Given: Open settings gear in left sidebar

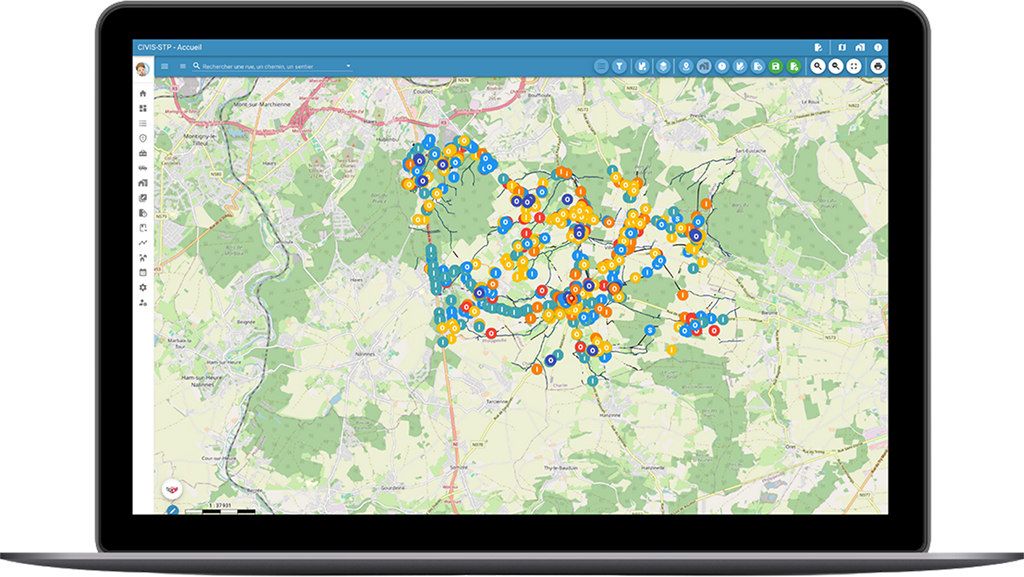Looking at the screenshot, I should pyautogui.click(x=143, y=287).
